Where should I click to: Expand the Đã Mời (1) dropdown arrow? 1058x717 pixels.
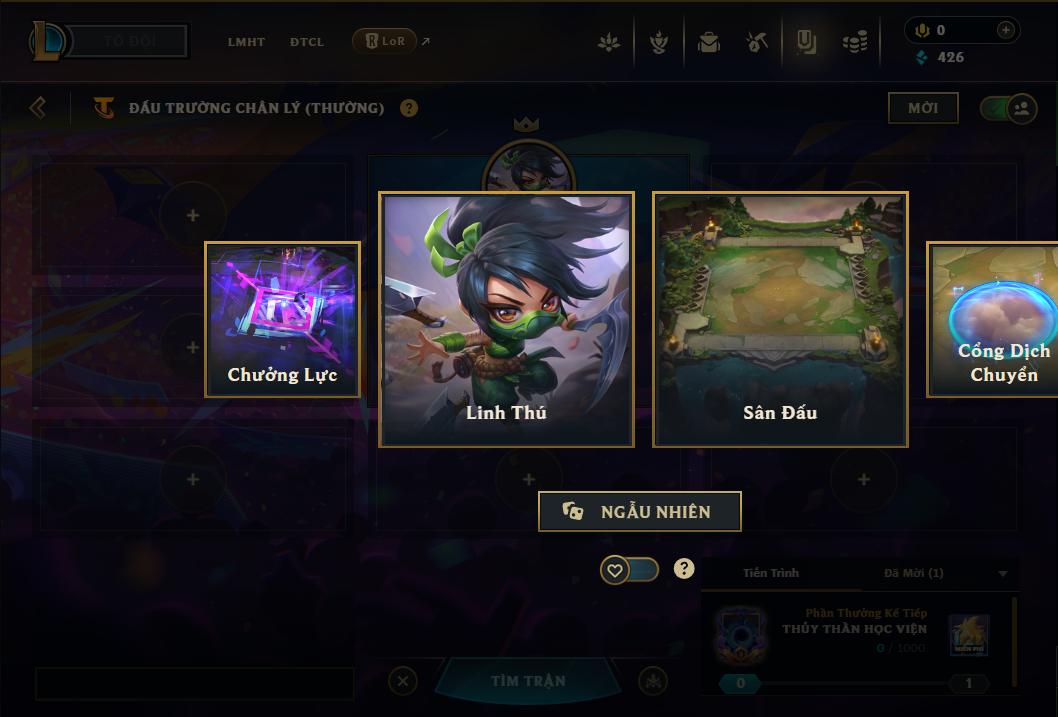tap(1003, 573)
